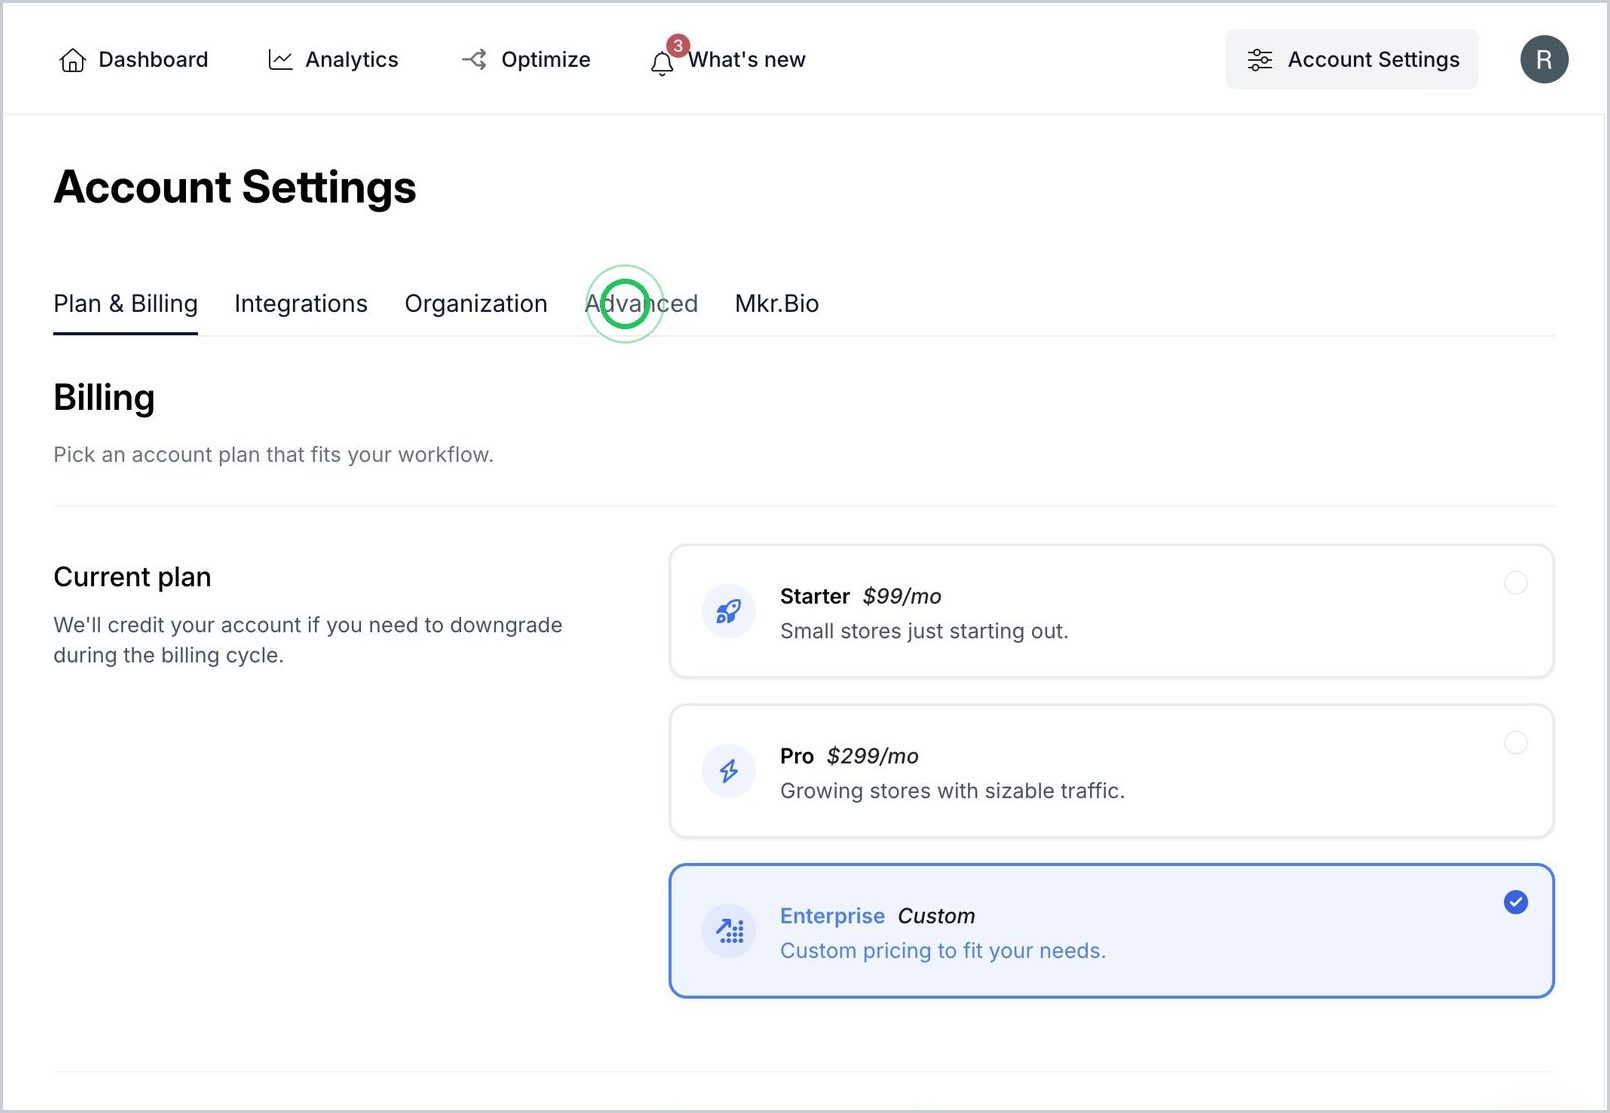1610x1113 pixels.
Task: Click the red notification badge showing 3
Action: (678, 45)
